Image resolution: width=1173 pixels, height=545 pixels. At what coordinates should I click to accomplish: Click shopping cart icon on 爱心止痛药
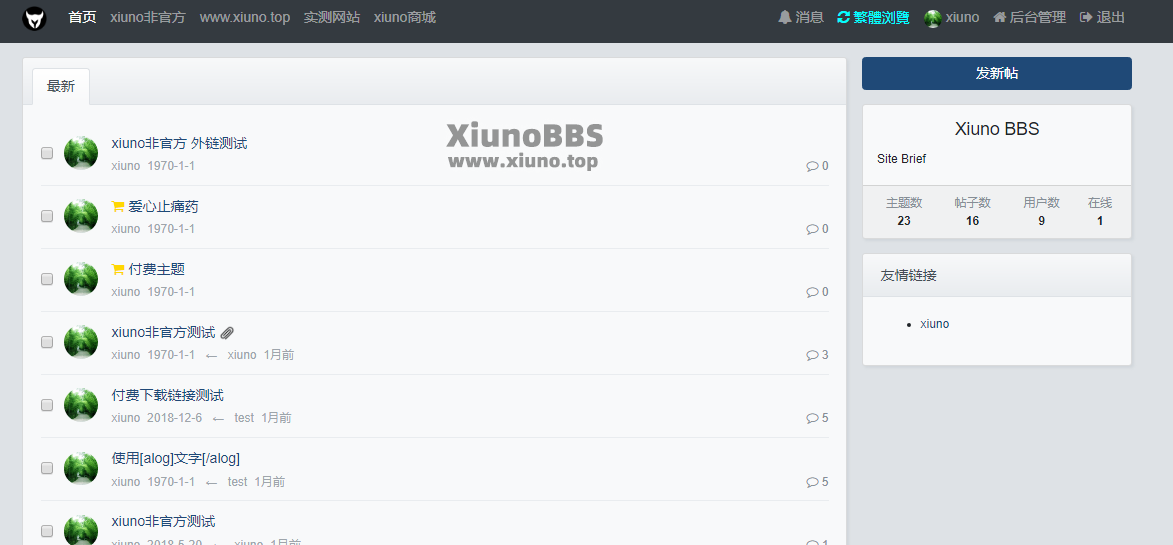point(117,206)
